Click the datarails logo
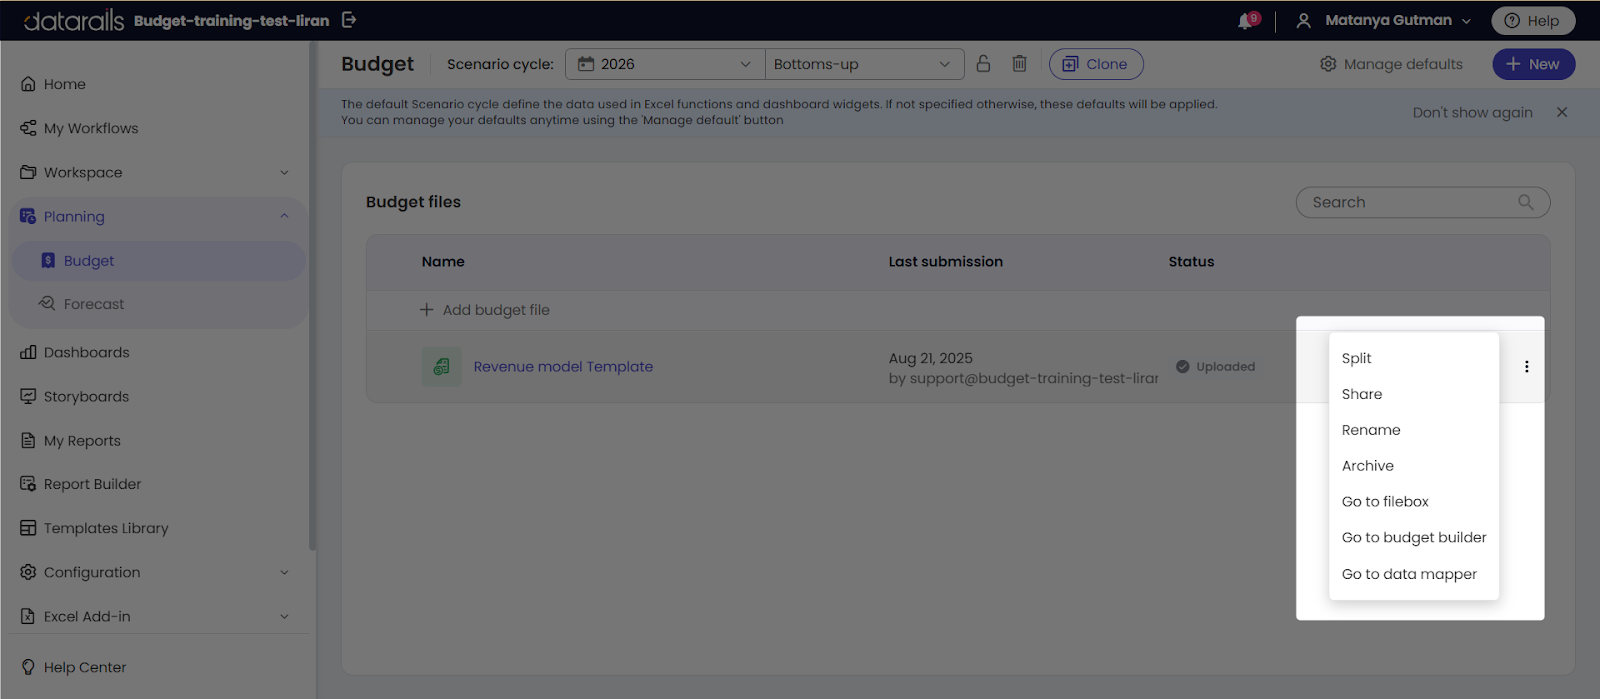Viewport: 1600px width, 699px height. click(74, 20)
